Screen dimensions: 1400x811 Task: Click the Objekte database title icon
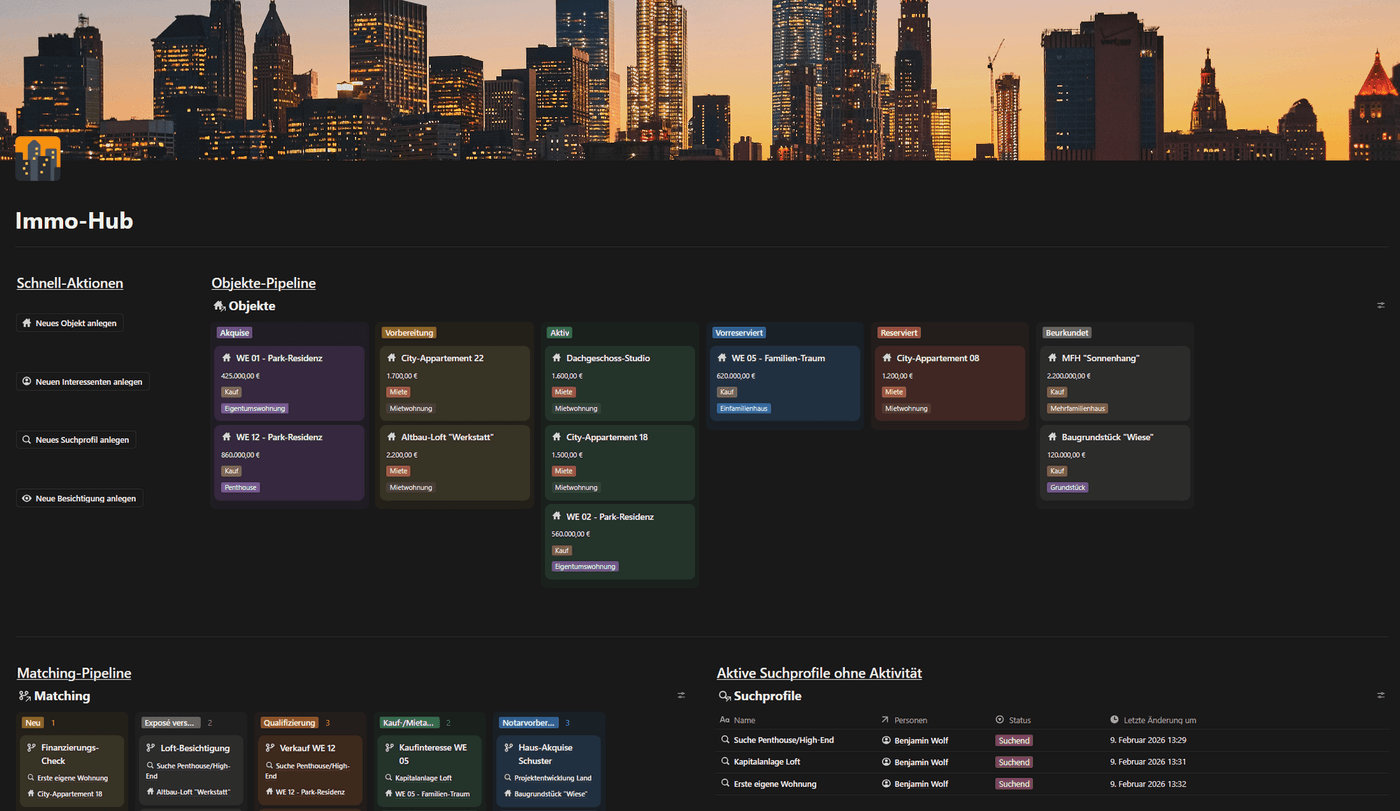point(219,306)
